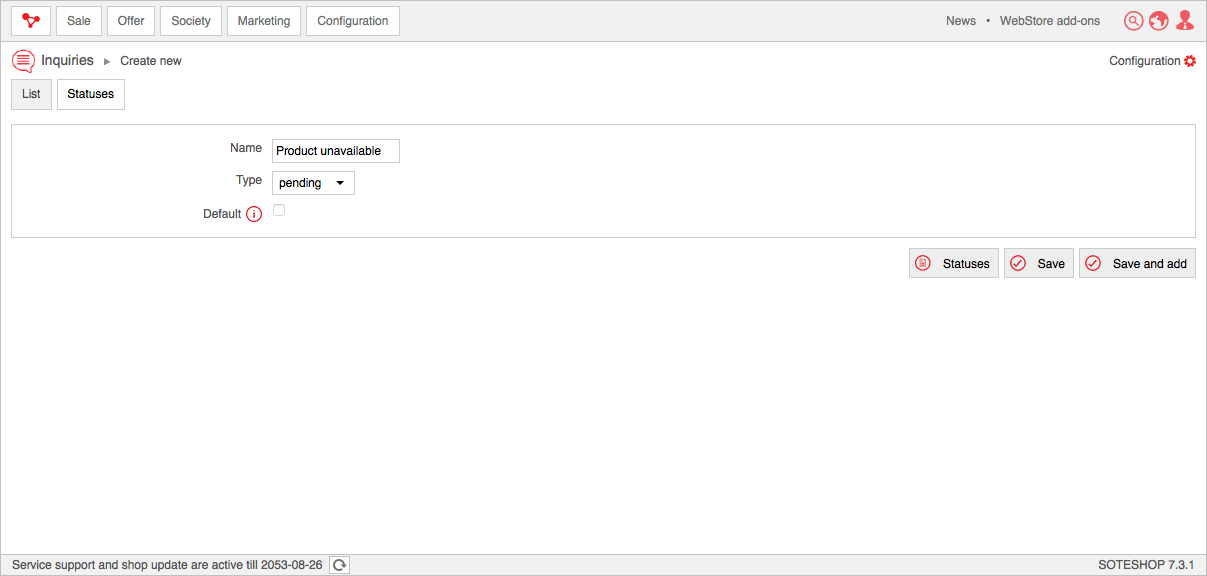
Task: Open the Configuration top menu
Action: coord(353,21)
